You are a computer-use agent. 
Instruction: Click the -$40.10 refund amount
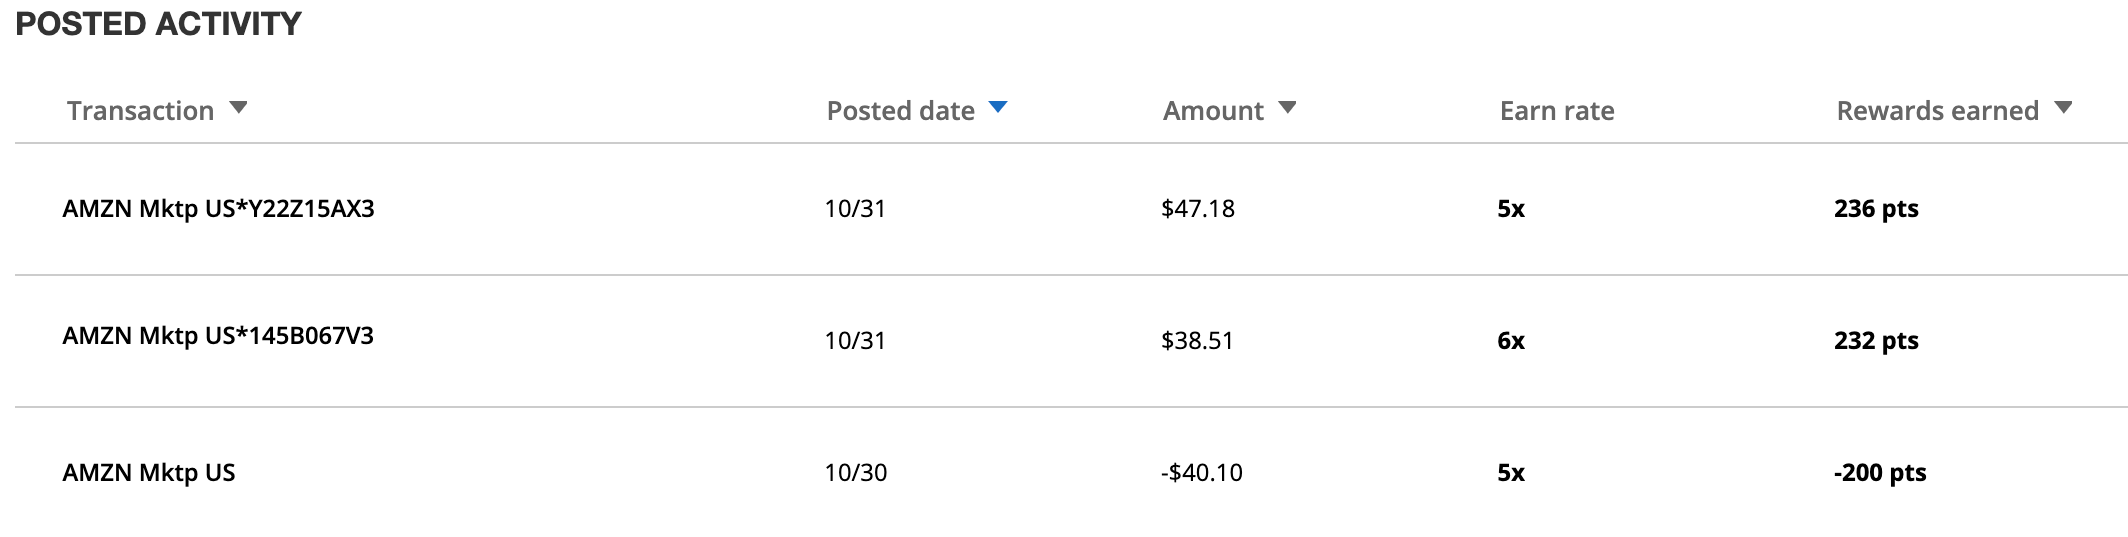tap(1202, 473)
